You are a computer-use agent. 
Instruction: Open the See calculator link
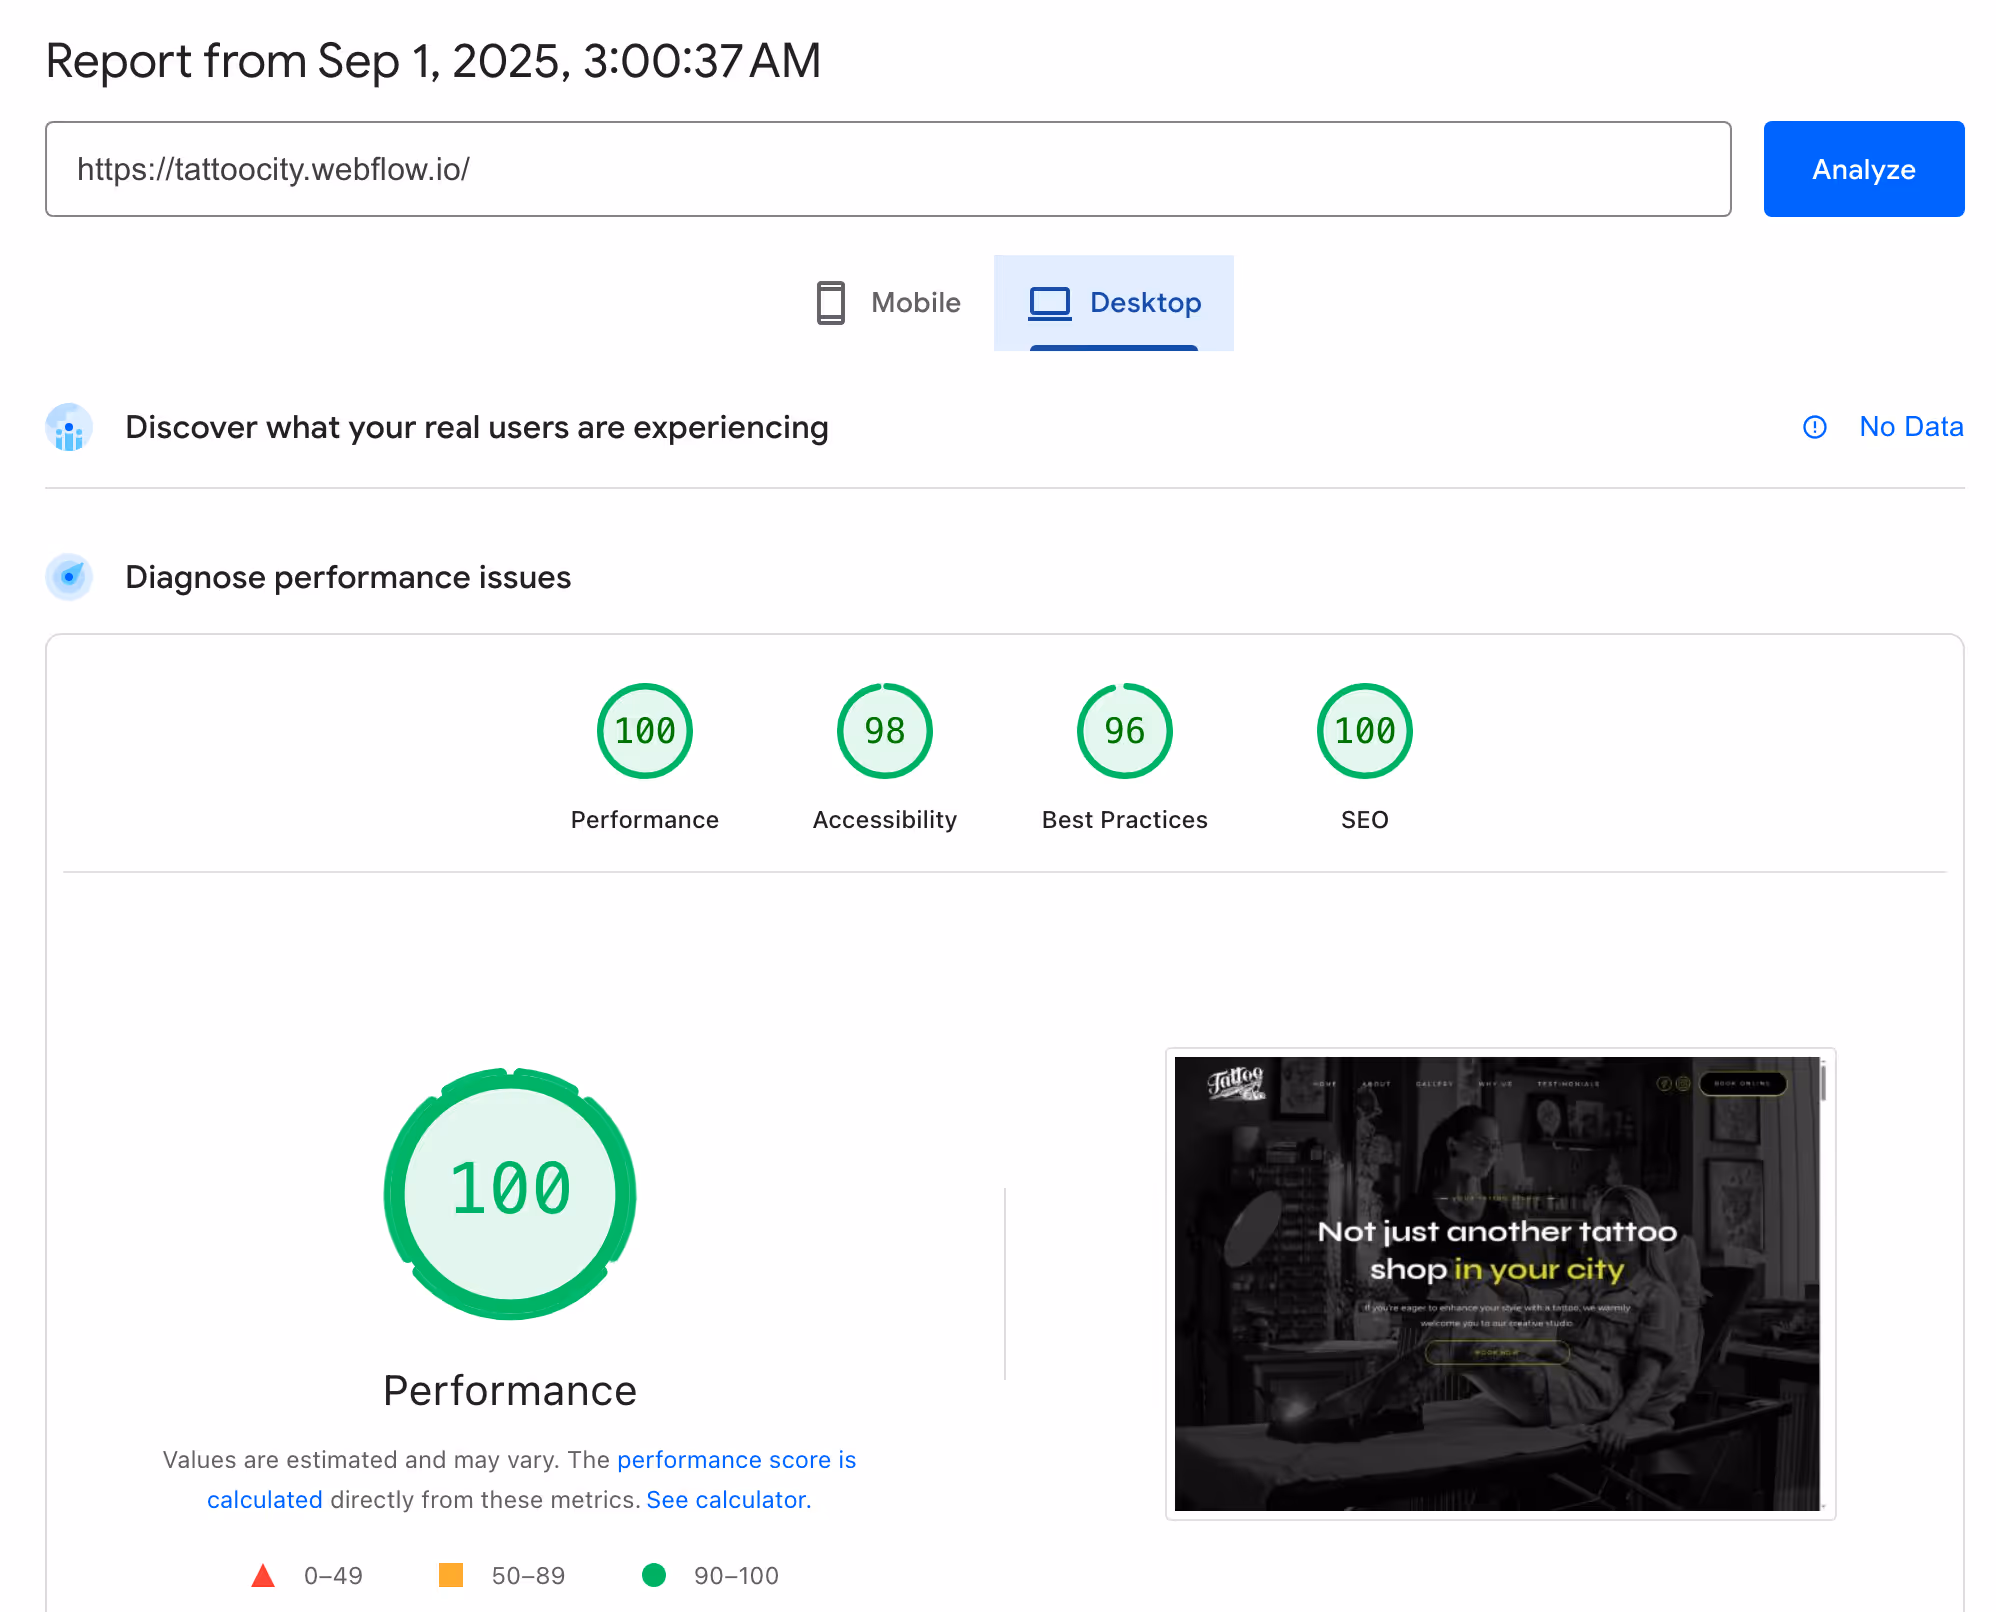point(728,1500)
